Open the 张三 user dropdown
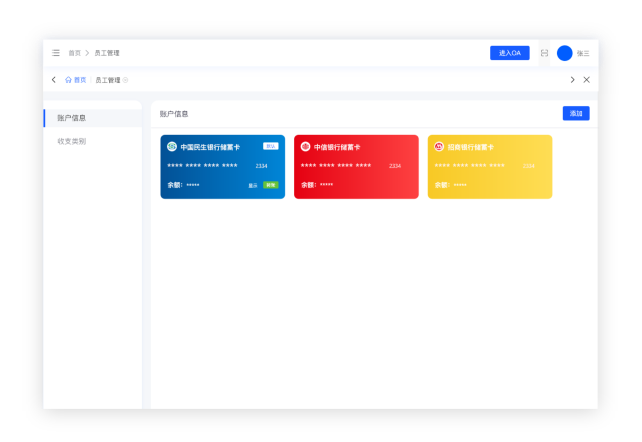Image resolution: width=642 pixels, height=442 pixels. coord(583,53)
